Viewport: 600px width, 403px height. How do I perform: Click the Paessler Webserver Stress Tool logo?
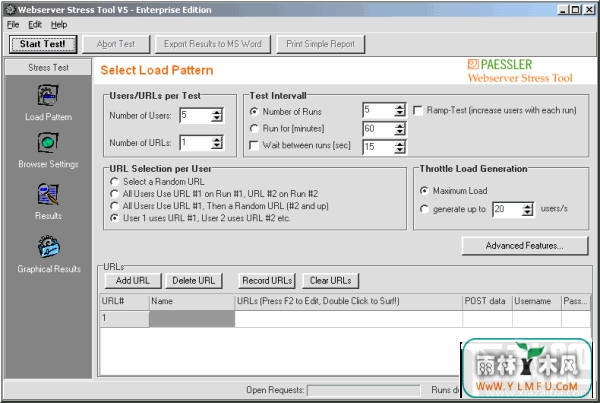(x=520, y=71)
